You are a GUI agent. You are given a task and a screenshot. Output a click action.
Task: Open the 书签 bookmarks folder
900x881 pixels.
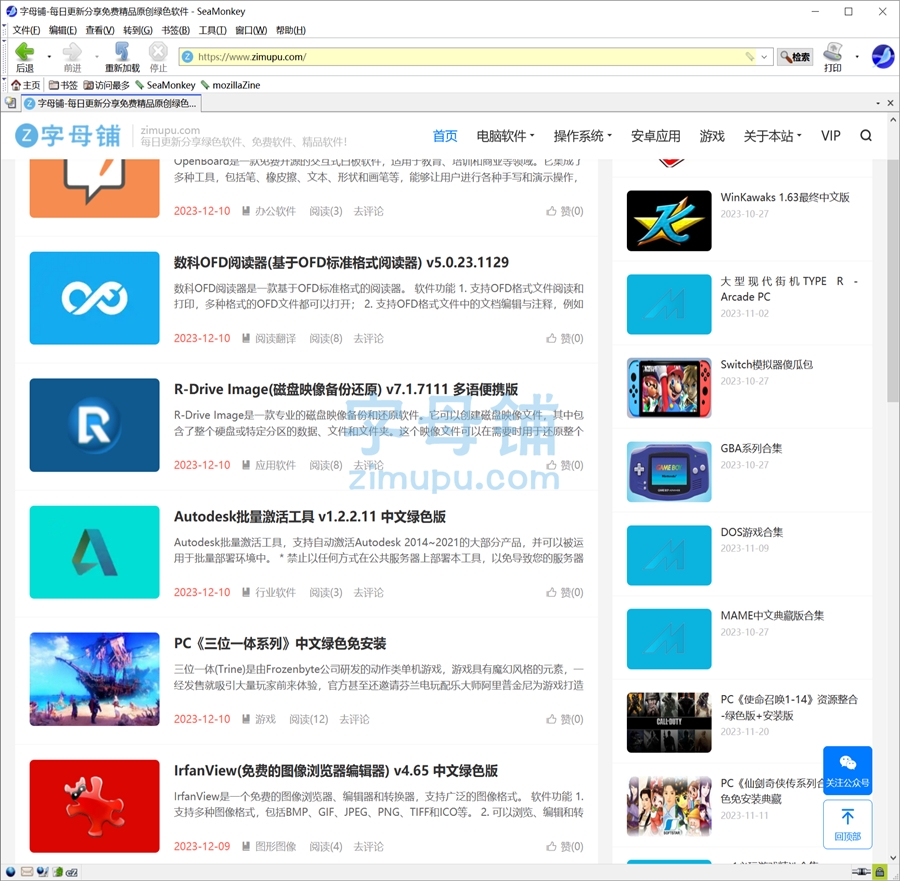coord(63,85)
